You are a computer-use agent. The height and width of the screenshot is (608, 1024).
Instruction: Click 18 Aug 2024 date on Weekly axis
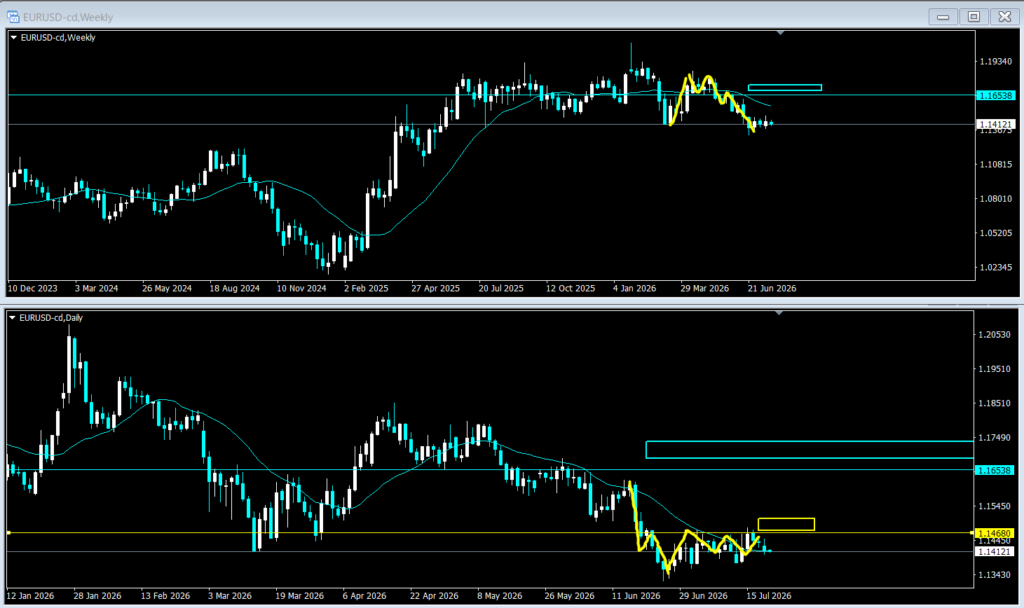[x=234, y=288]
